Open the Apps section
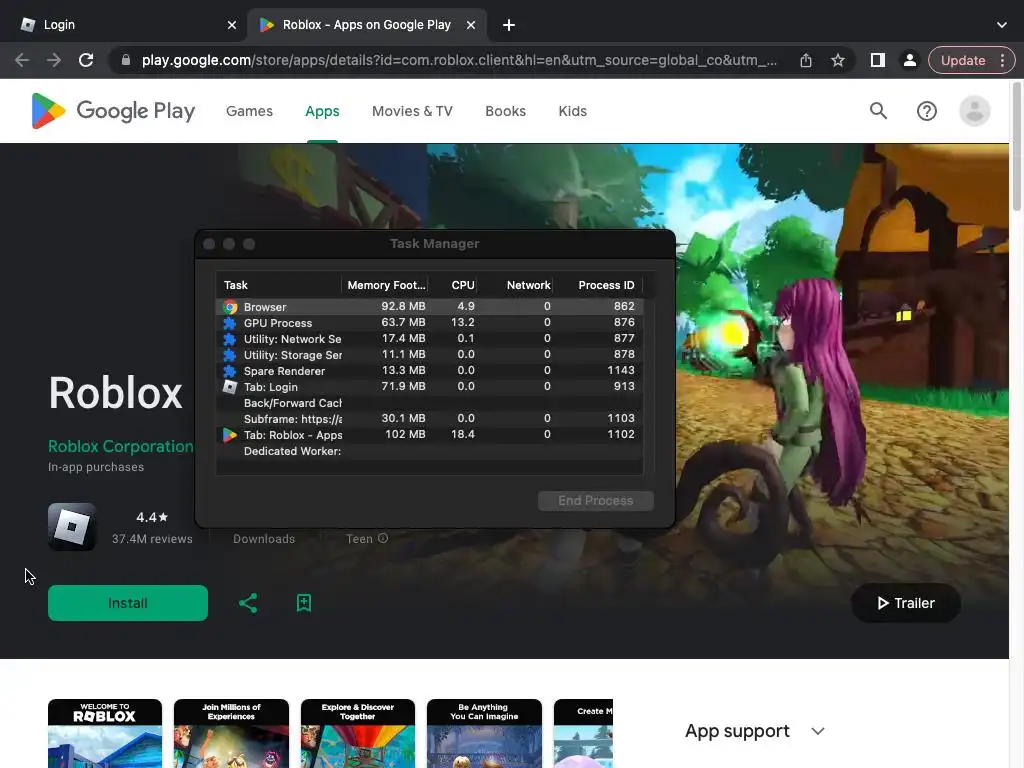This screenshot has width=1024, height=768. (x=322, y=111)
